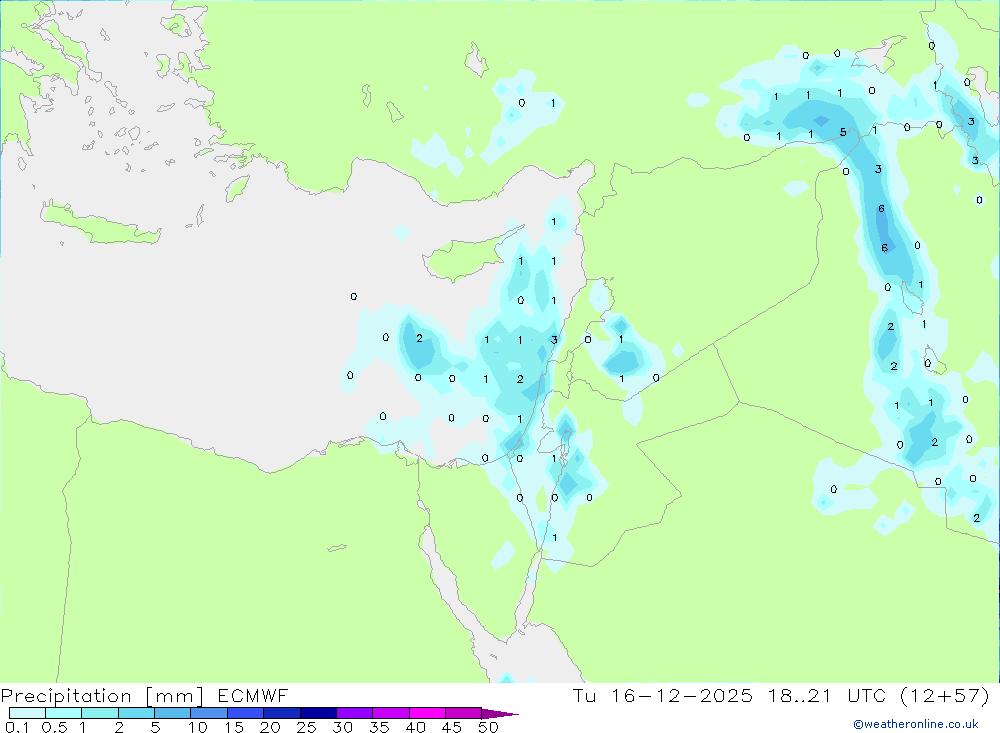Click the legend label '35'
Screen dimensions: 1000x733
tap(379, 727)
